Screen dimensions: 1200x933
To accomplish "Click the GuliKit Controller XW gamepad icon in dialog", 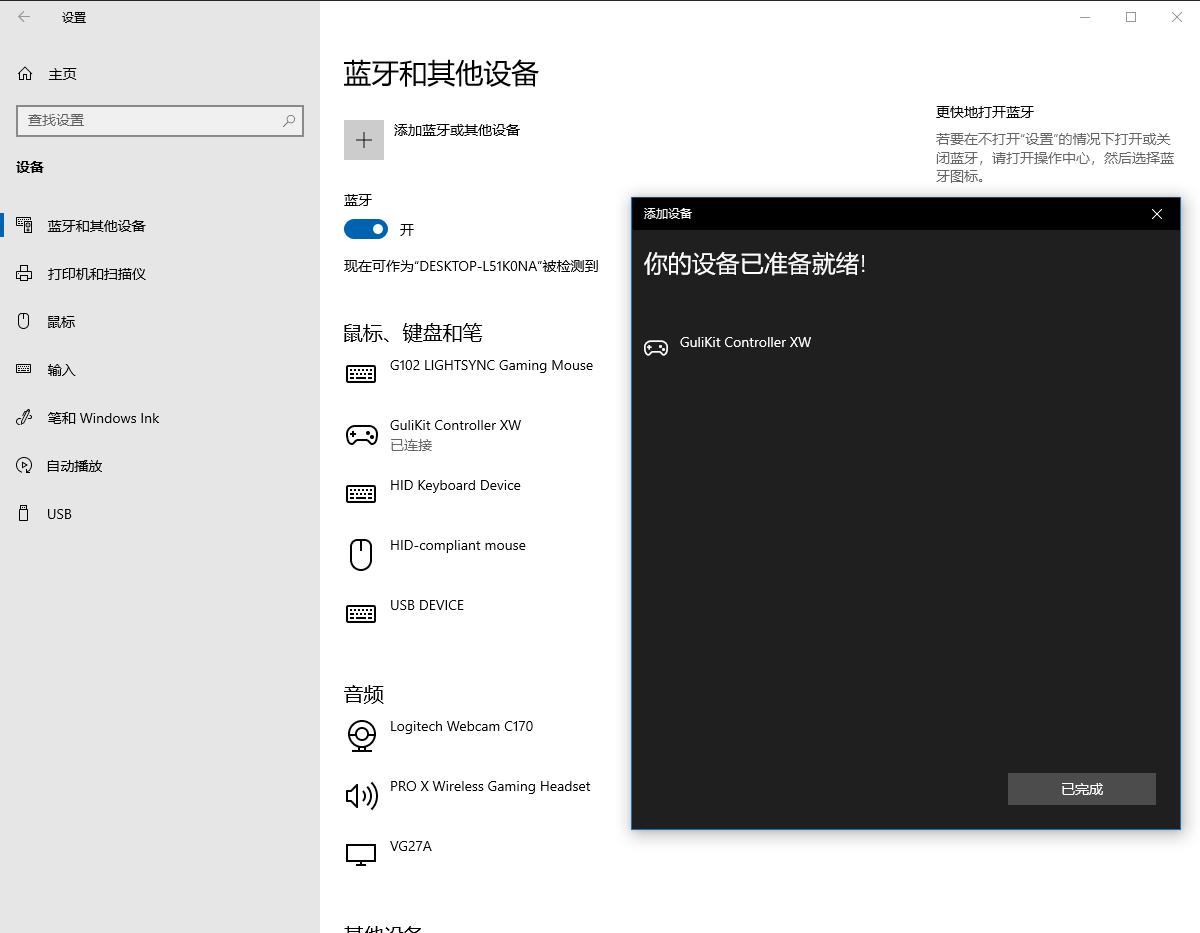I will click(x=656, y=347).
